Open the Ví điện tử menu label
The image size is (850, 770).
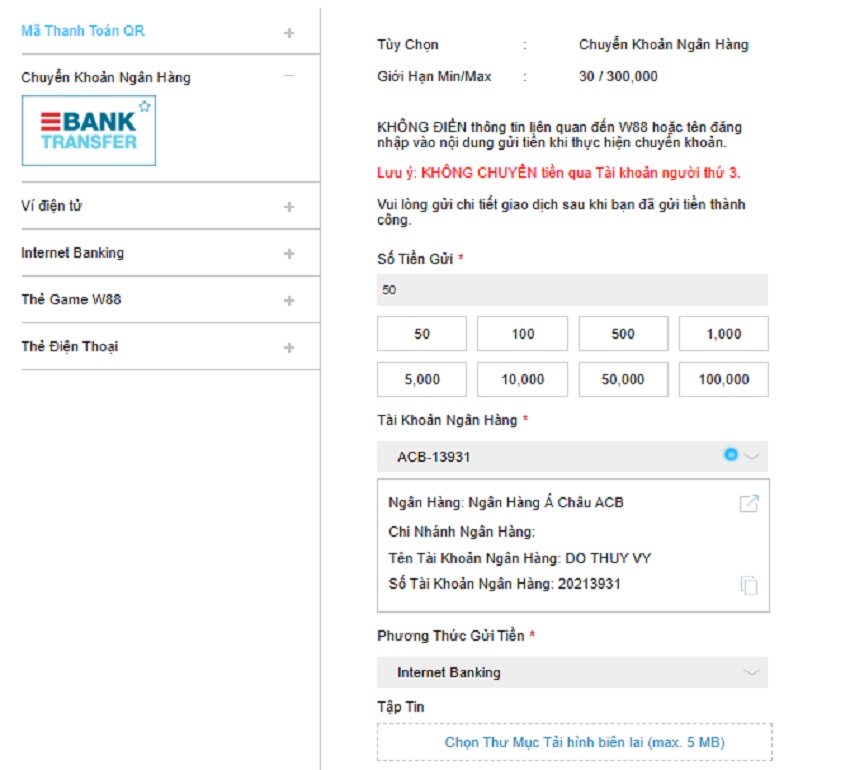click(51, 206)
